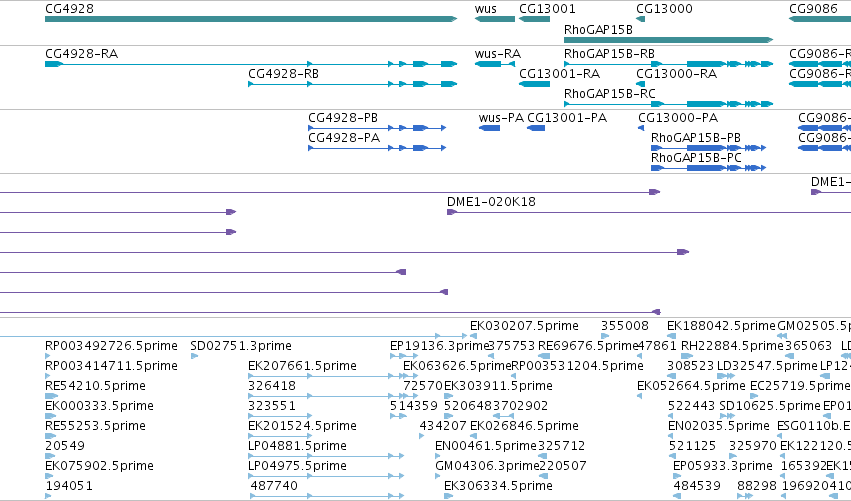Select the RhoGAP15B gene bar
Screen dimensions: 851x501
pyautogui.click(x=668, y=40)
